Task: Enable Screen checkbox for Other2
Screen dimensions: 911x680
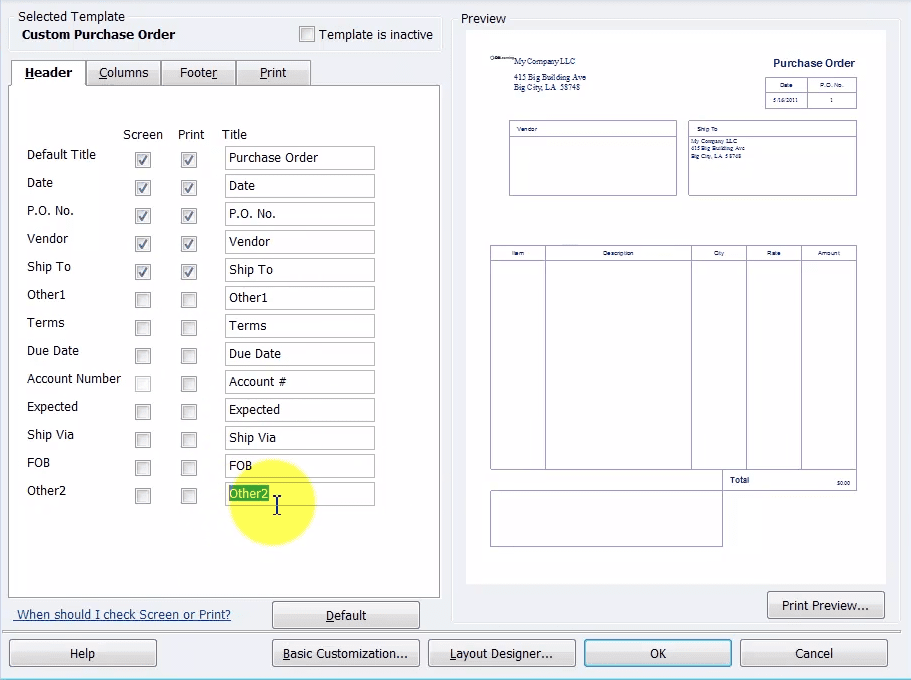Action: coord(143,496)
